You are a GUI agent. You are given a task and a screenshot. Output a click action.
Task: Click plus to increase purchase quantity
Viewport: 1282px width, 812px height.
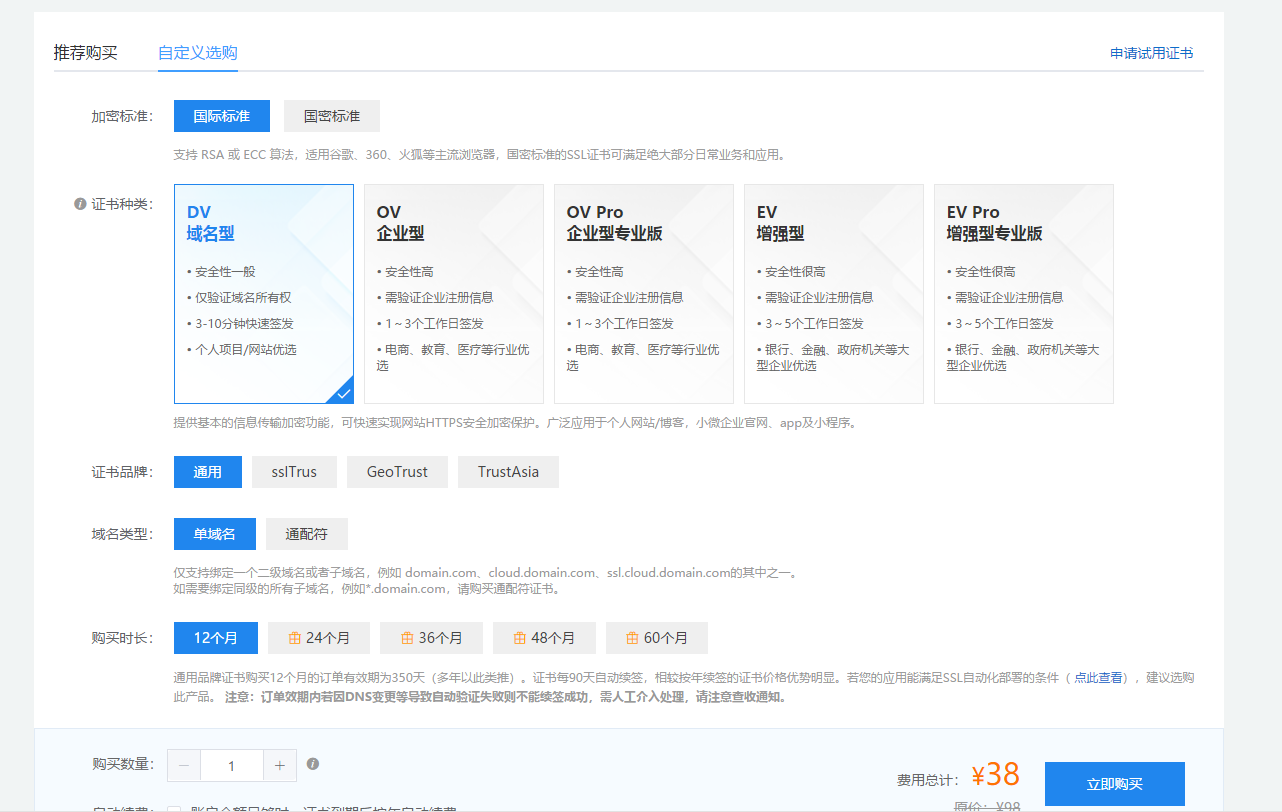(x=280, y=764)
